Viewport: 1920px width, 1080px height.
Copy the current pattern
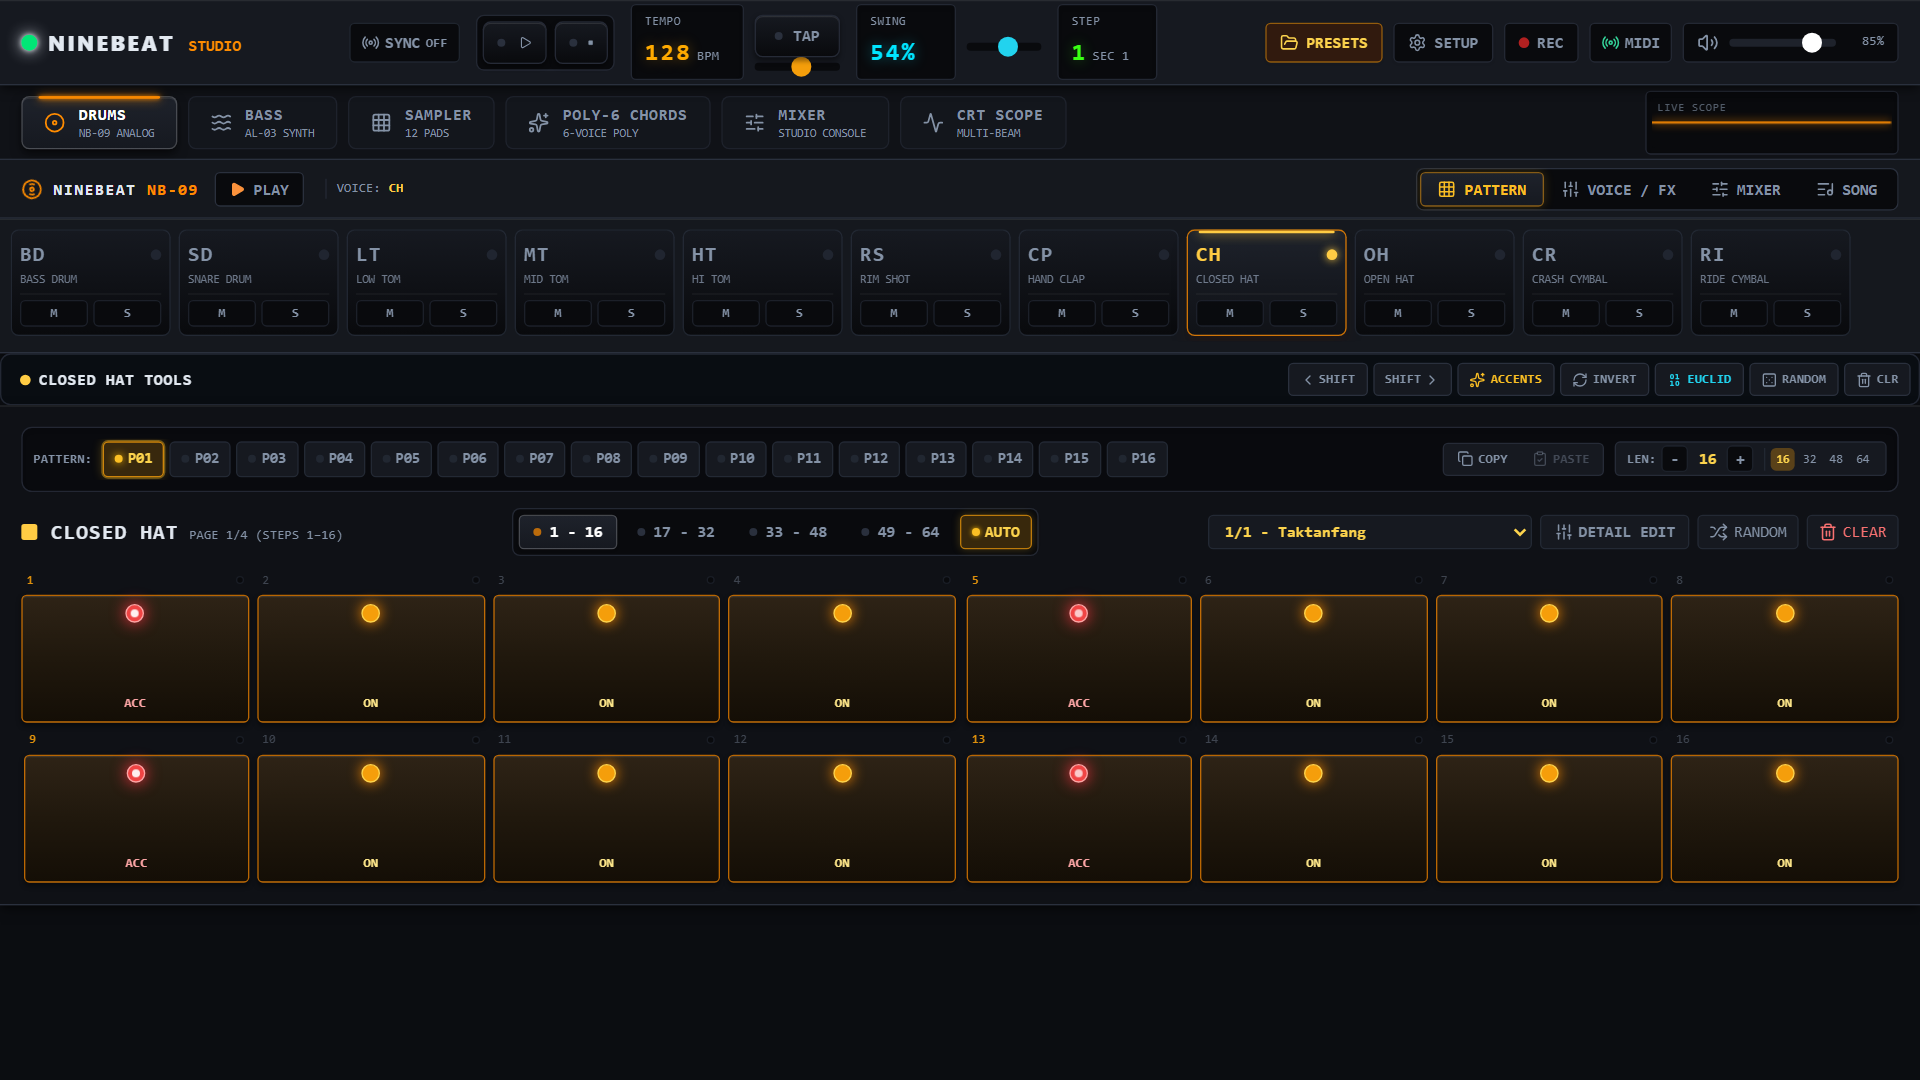click(1483, 459)
